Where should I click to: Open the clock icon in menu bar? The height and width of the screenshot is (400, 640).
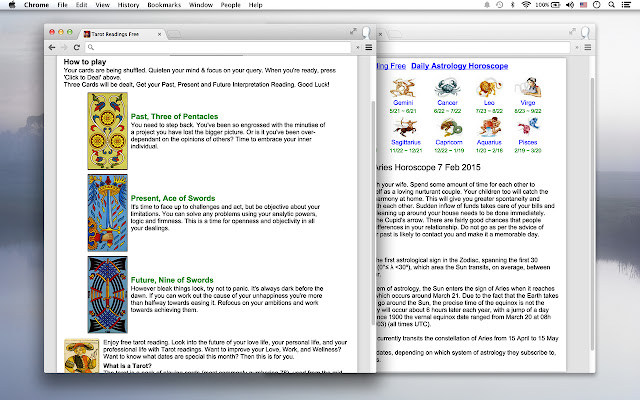tap(597, 5)
